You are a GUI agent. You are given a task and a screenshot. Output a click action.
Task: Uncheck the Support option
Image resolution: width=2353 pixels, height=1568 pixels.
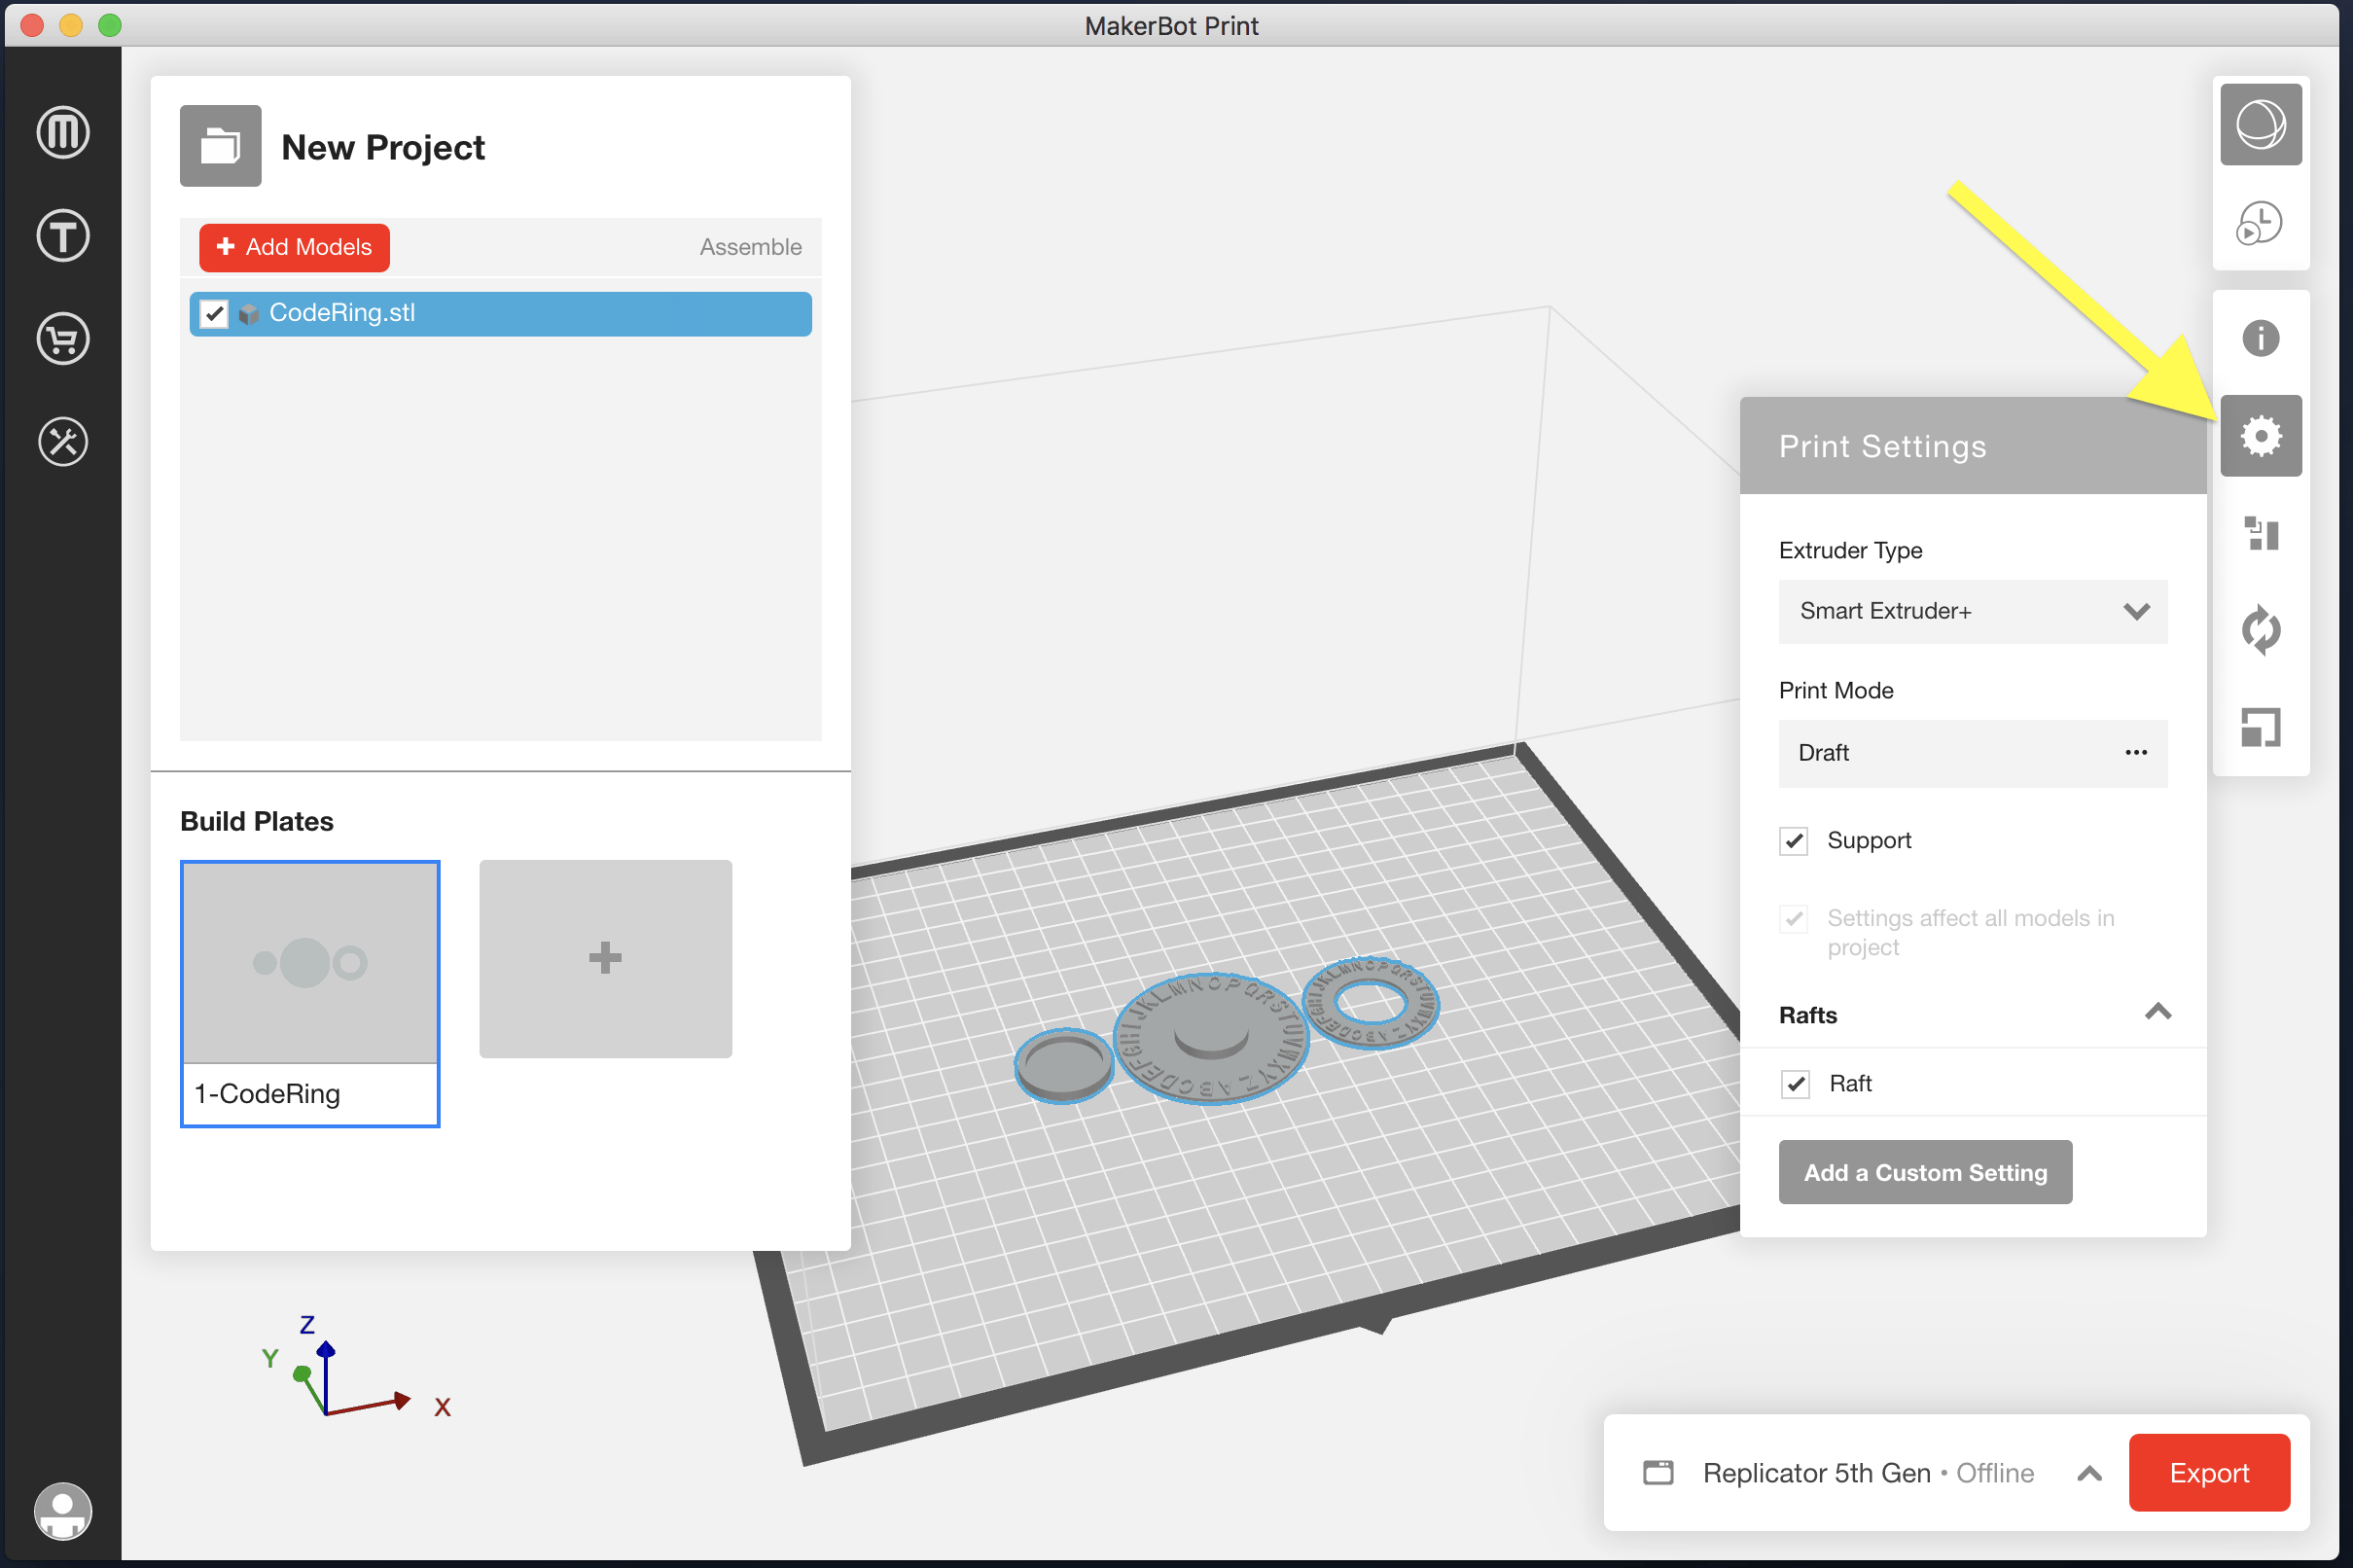click(1794, 840)
